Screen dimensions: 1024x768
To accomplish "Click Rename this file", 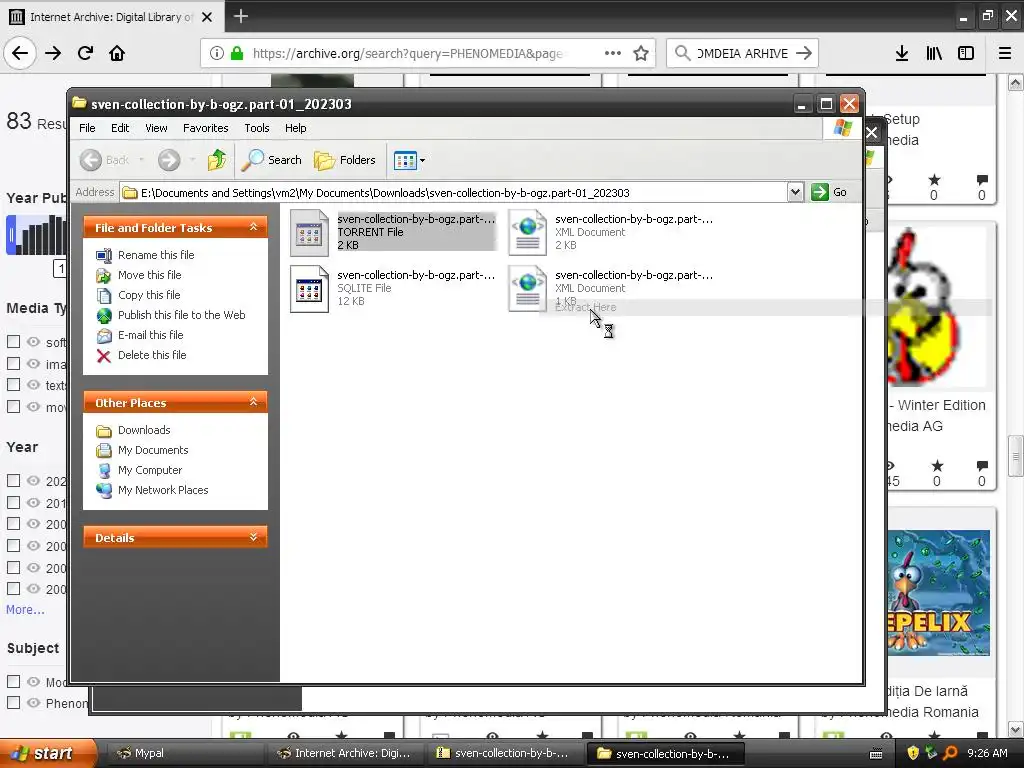I will (156, 255).
